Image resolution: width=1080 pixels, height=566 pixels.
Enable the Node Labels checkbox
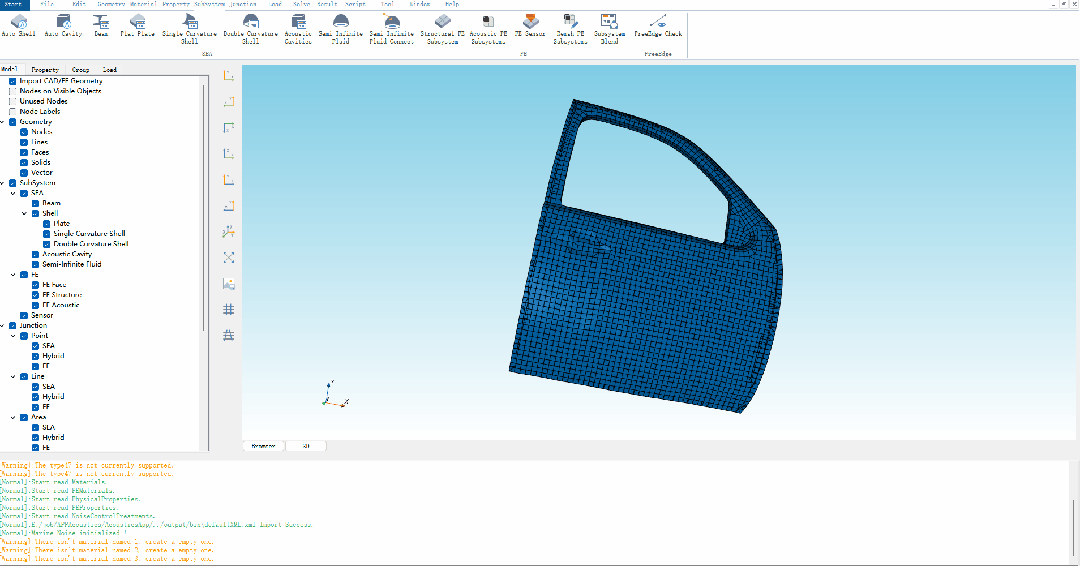[x=12, y=112]
